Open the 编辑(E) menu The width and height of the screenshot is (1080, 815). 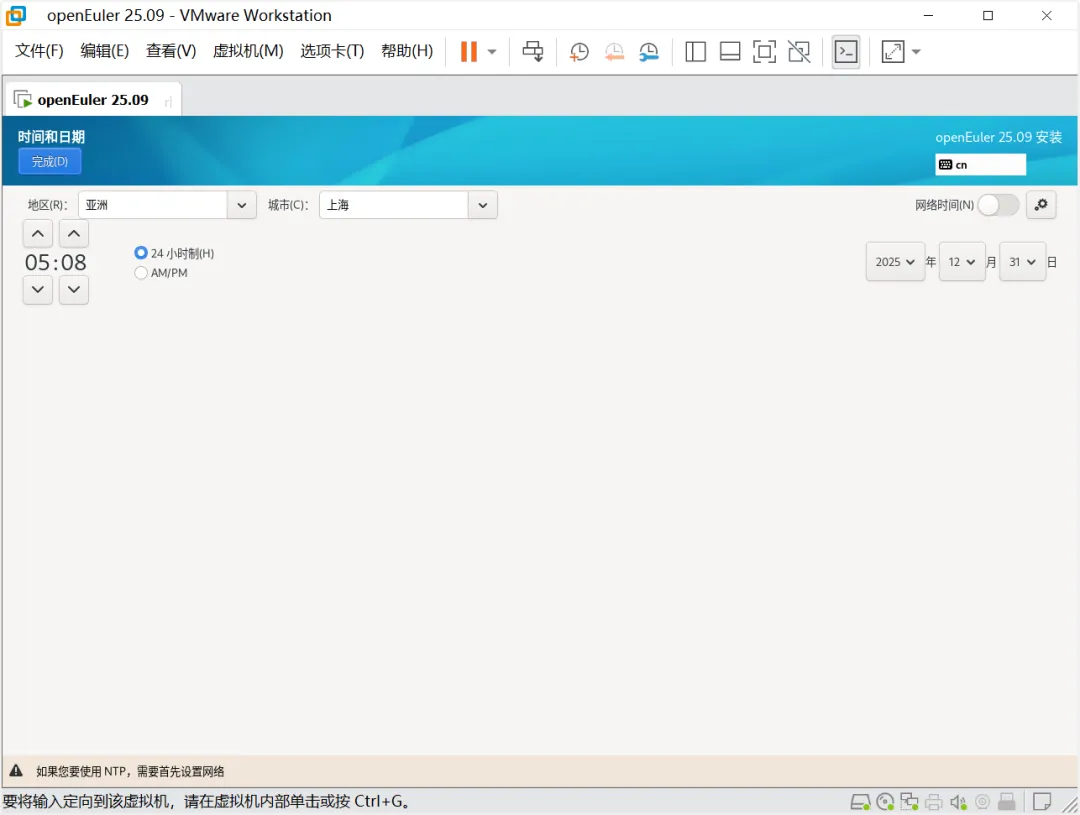[105, 51]
